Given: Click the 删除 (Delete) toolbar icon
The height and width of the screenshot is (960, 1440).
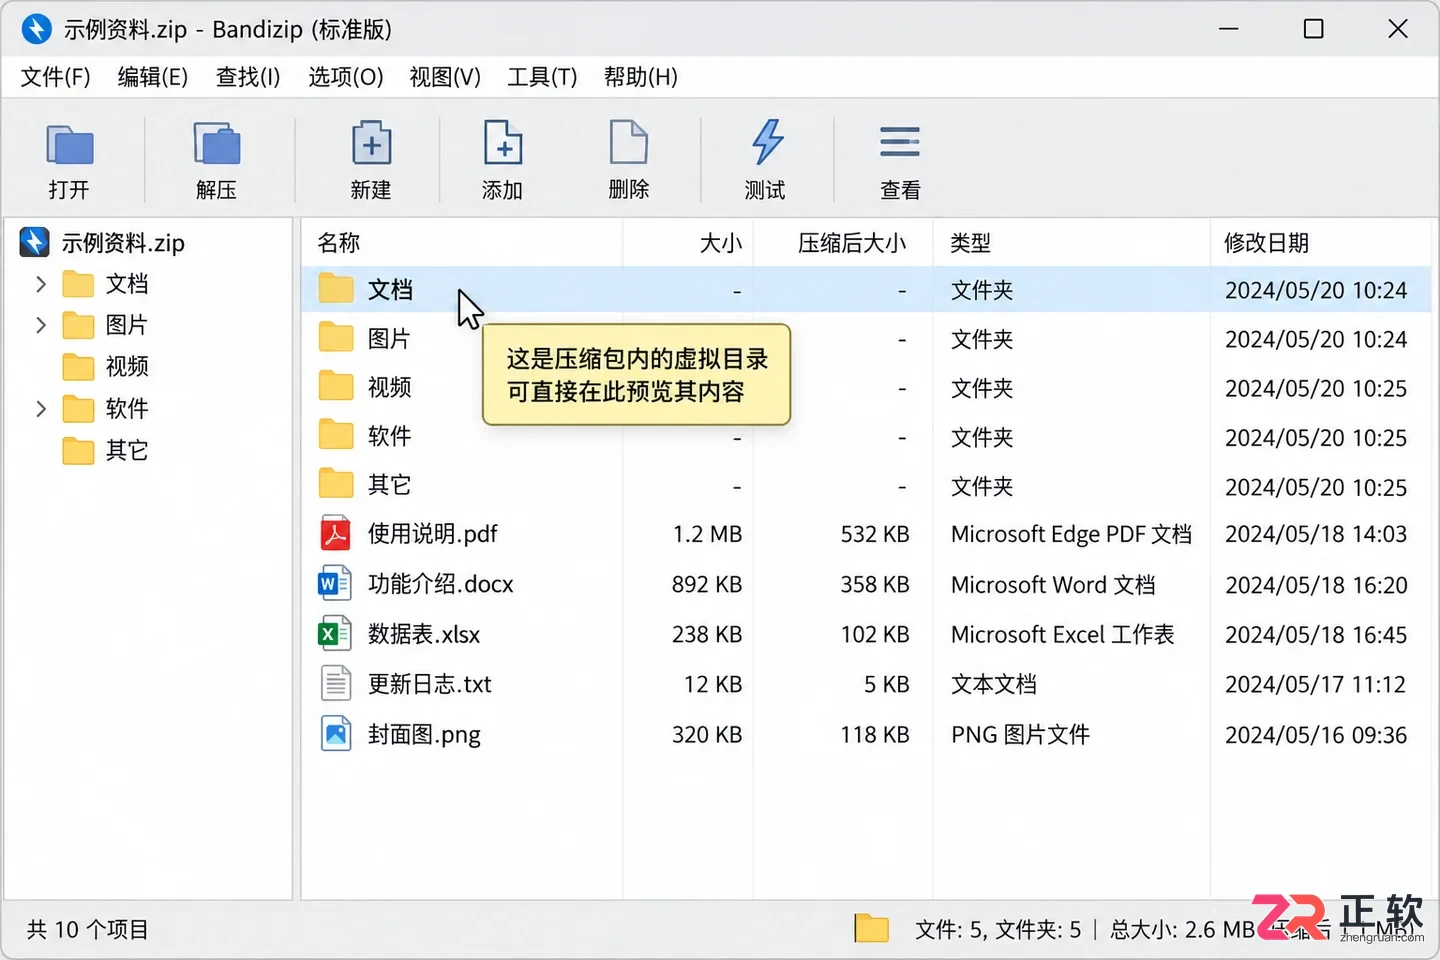Looking at the screenshot, I should 629,143.
